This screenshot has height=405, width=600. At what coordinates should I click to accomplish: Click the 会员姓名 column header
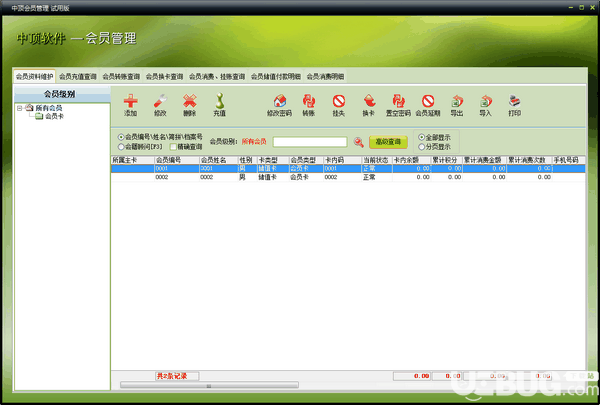[x=218, y=160]
